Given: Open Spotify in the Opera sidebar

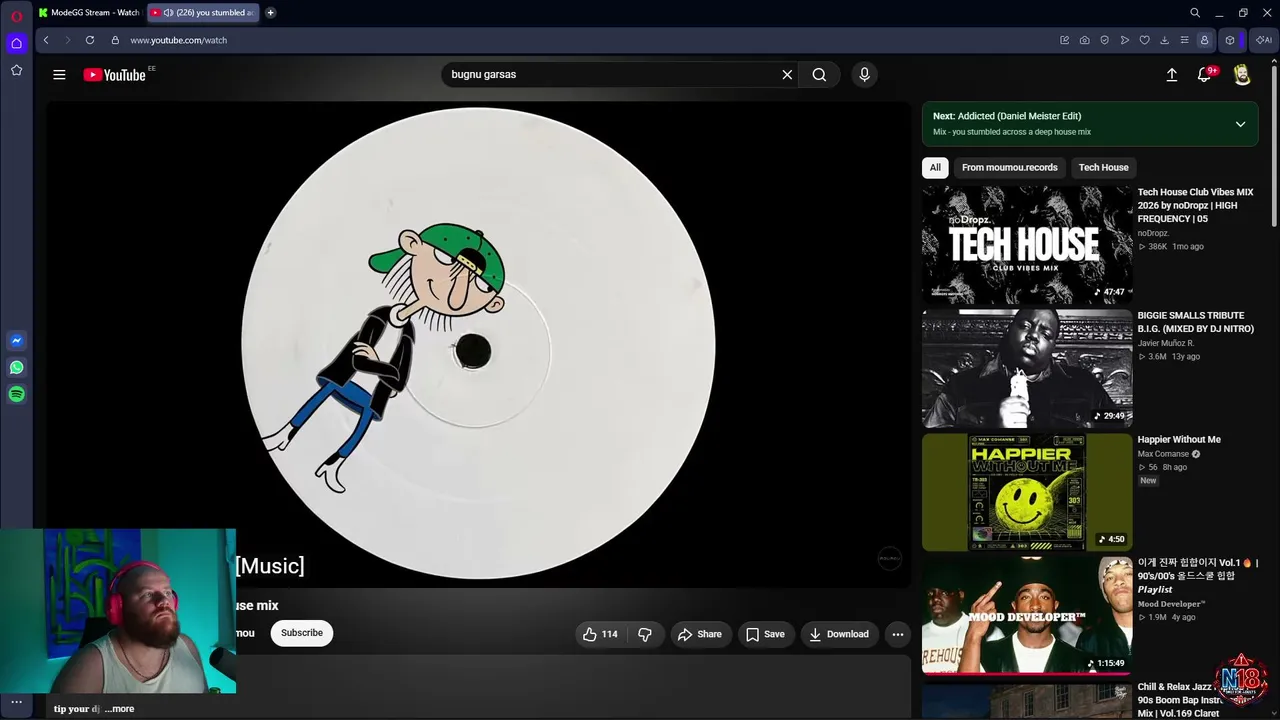Looking at the screenshot, I should pos(16,394).
